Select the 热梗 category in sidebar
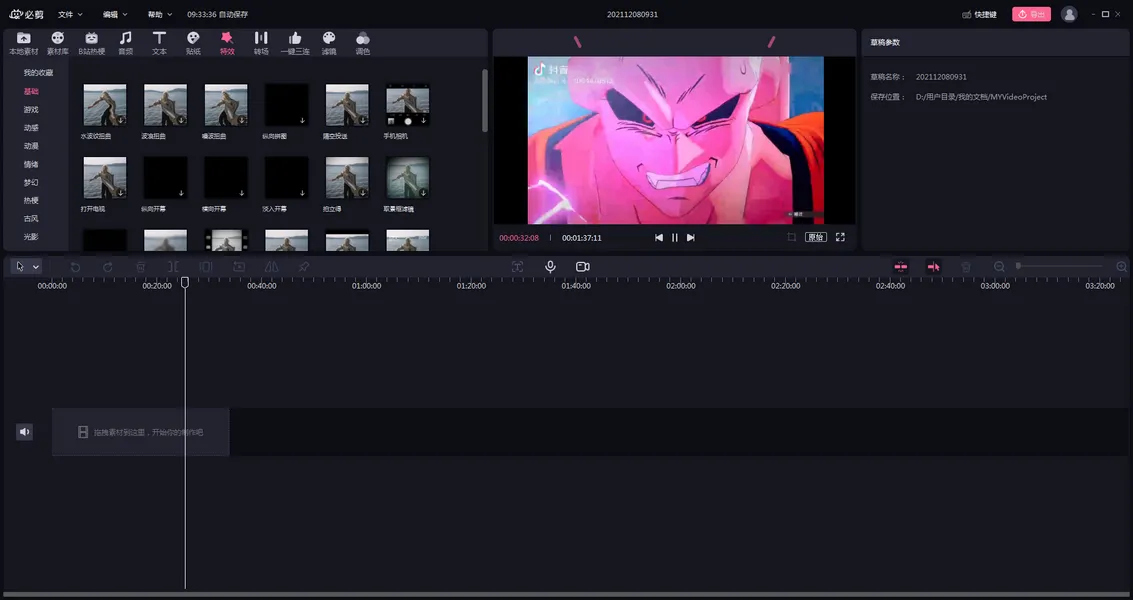Viewport: 1133px width, 600px height. click(33, 199)
